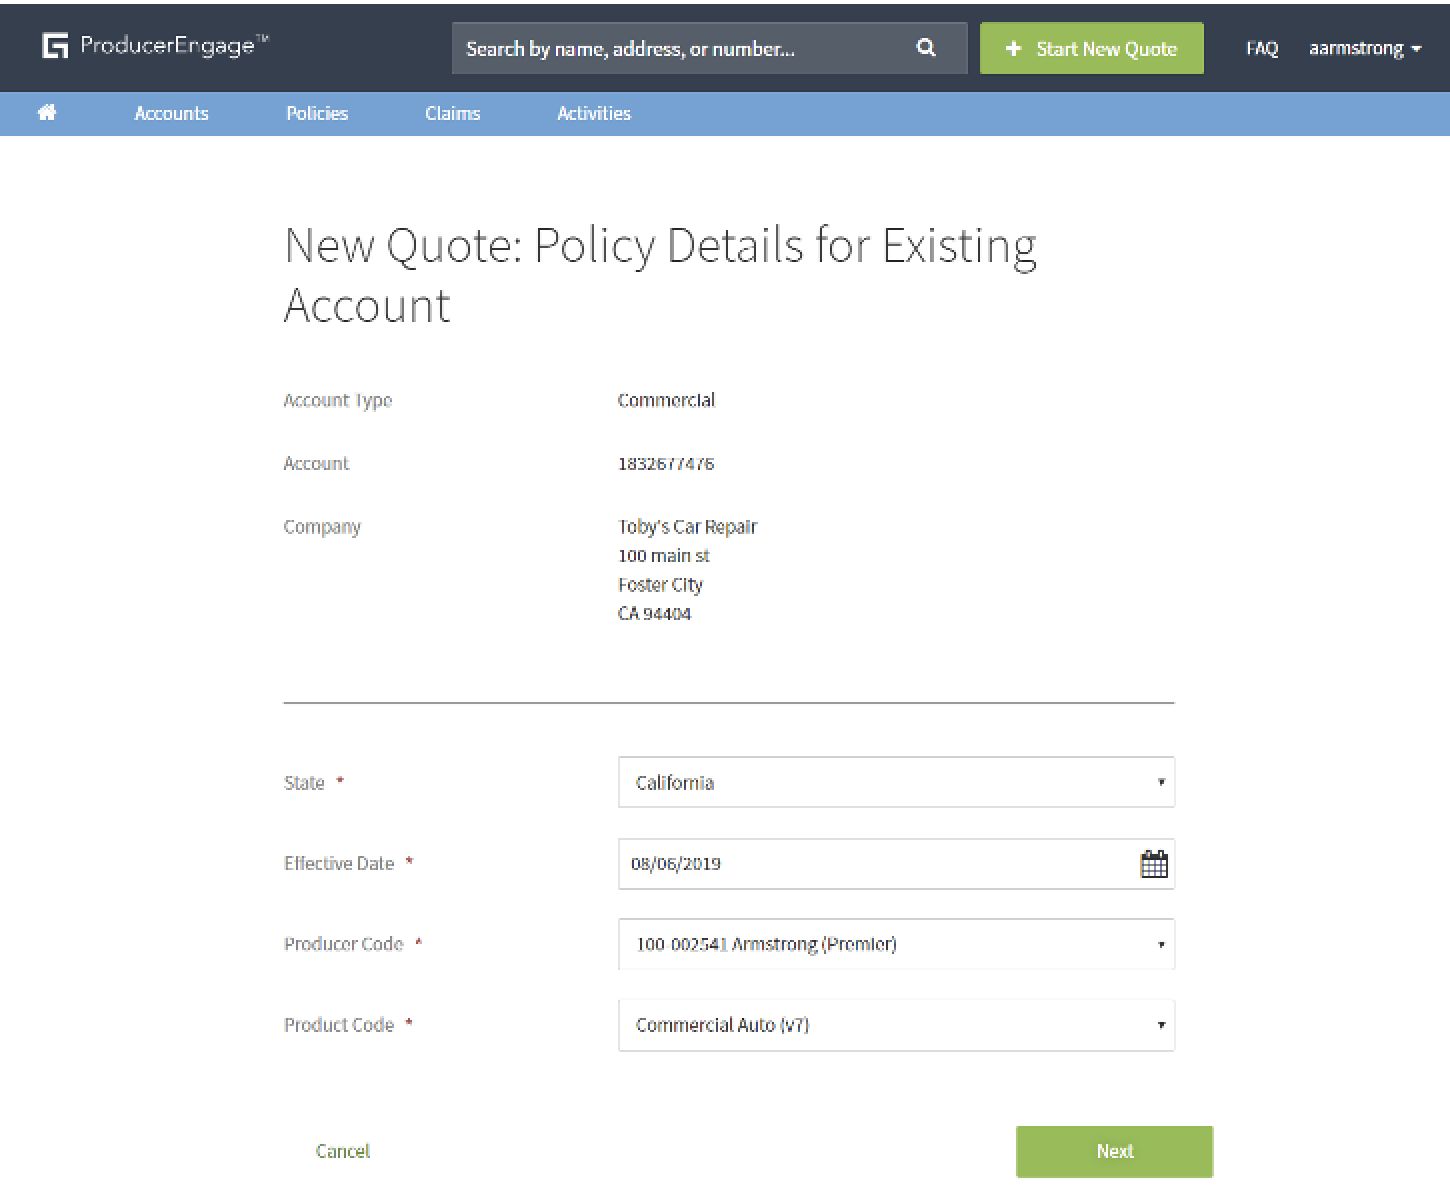1450x1194 pixels.
Task: Open the FAQ link
Action: coord(1261,48)
